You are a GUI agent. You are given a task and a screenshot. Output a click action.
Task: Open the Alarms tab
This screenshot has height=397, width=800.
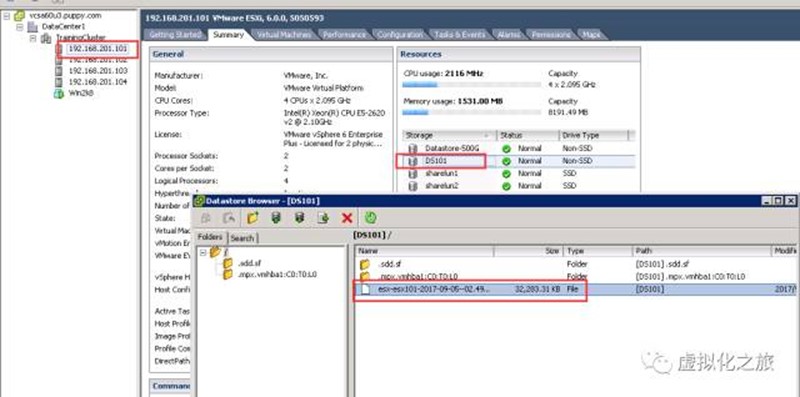point(509,35)
